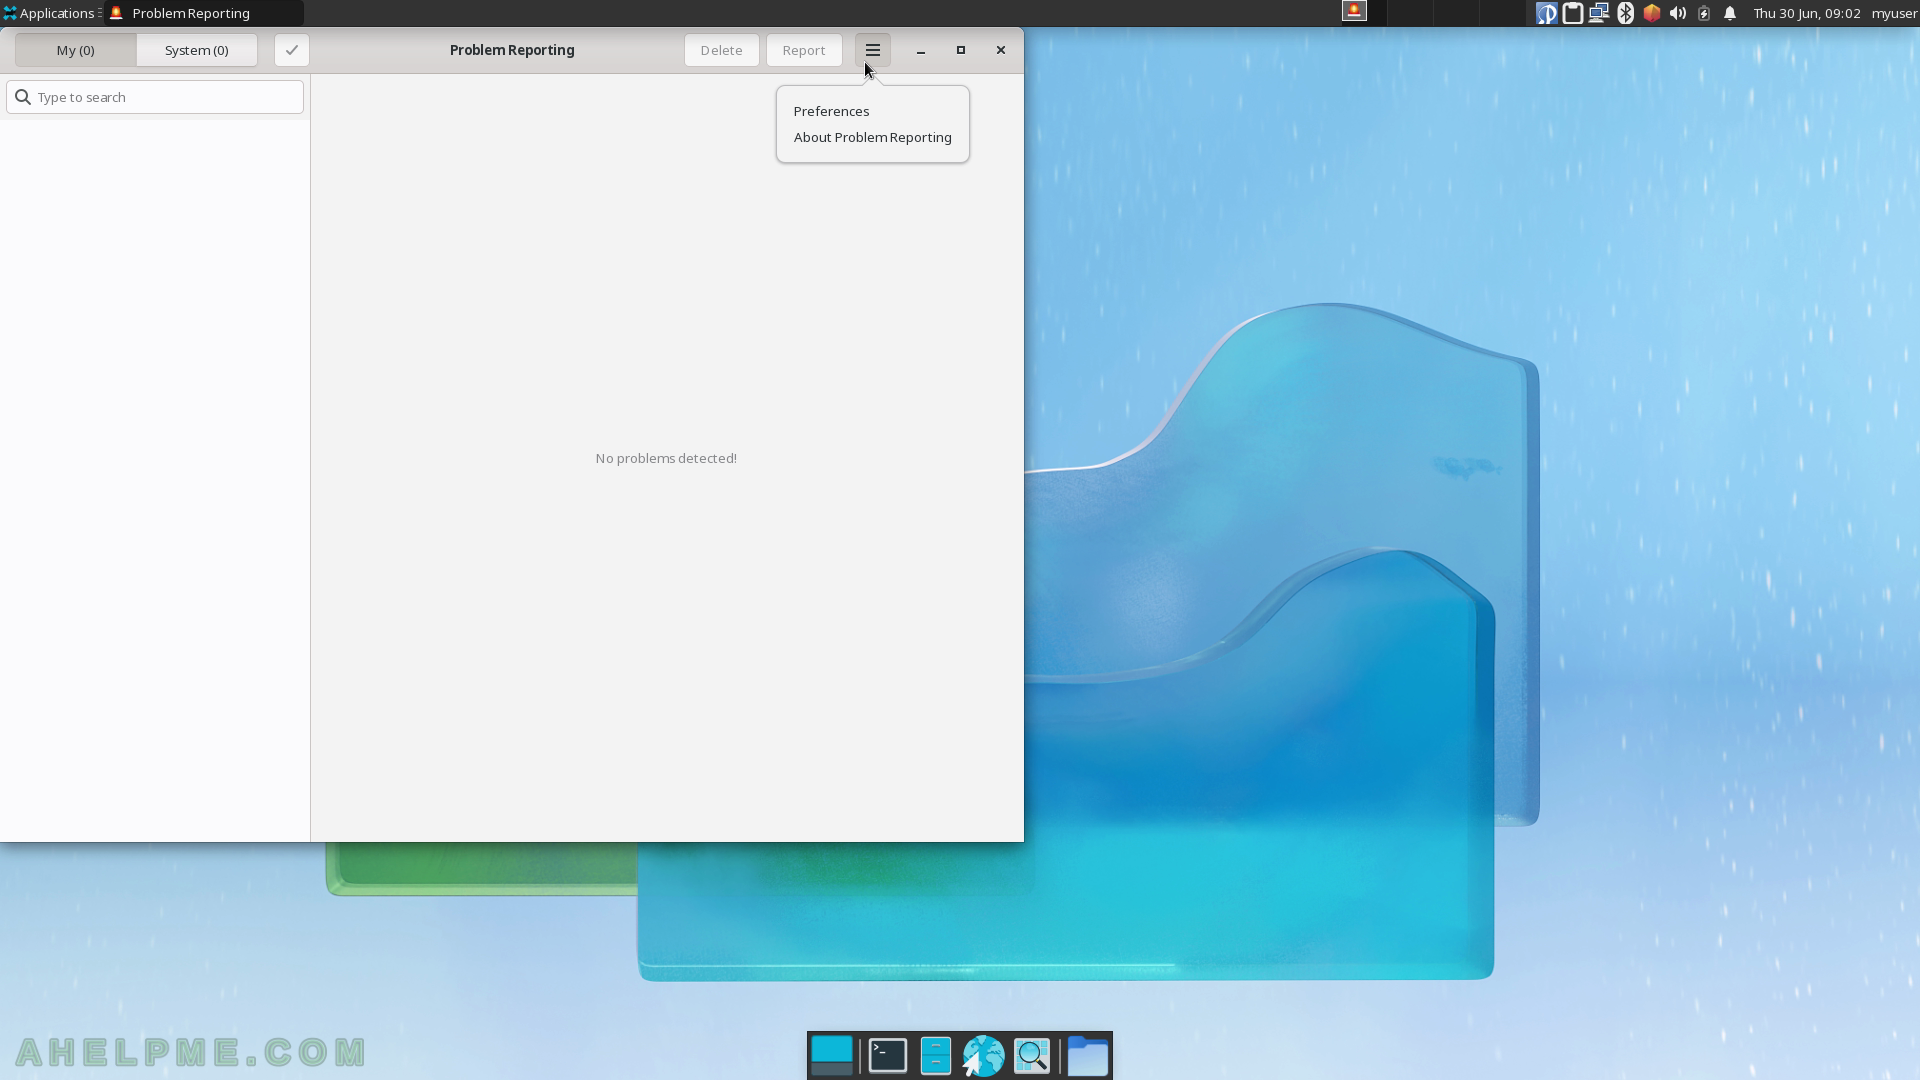Viewport: 1920px width, 1080px height.
Task: Click the Report button
Action: pos(804,50)
